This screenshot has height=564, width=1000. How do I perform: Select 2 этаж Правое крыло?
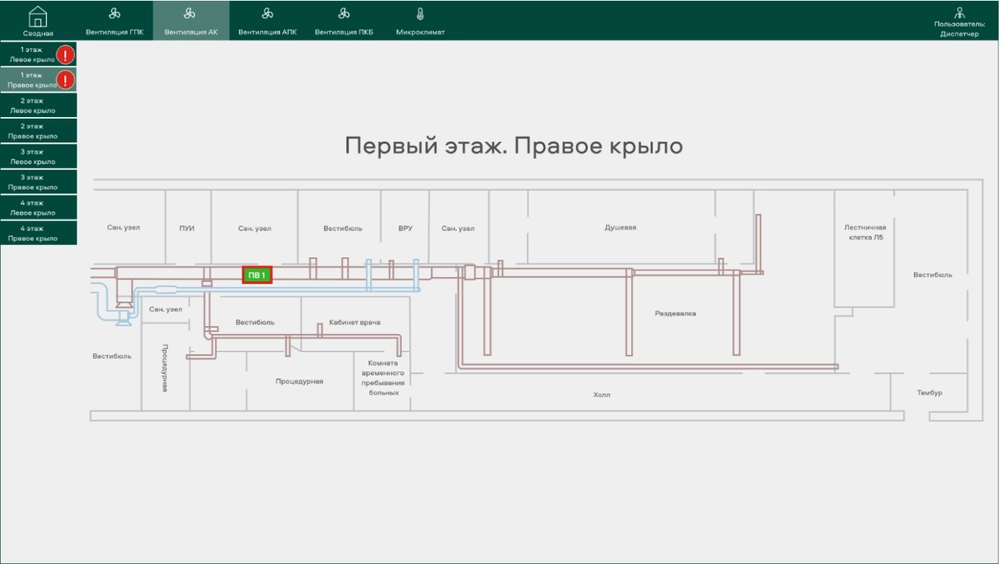pyautogui.click(x=32, y=131)
